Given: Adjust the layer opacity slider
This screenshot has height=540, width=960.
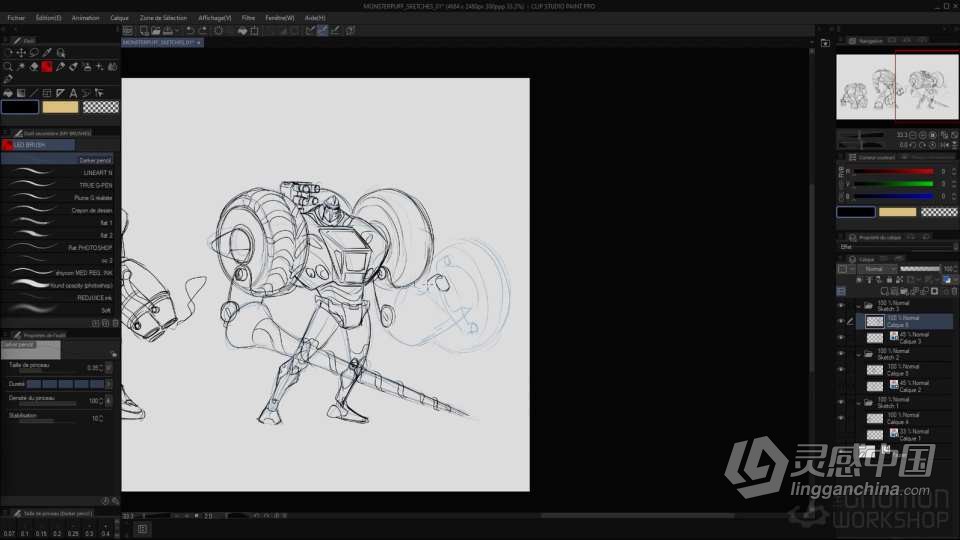Looking at the screenshot, I should coord(920,269).
